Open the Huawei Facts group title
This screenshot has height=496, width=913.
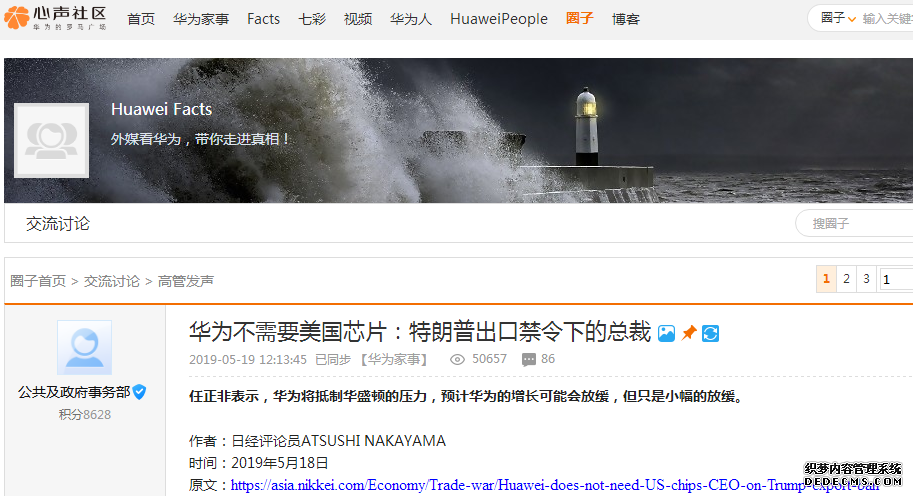coord(161,109)
